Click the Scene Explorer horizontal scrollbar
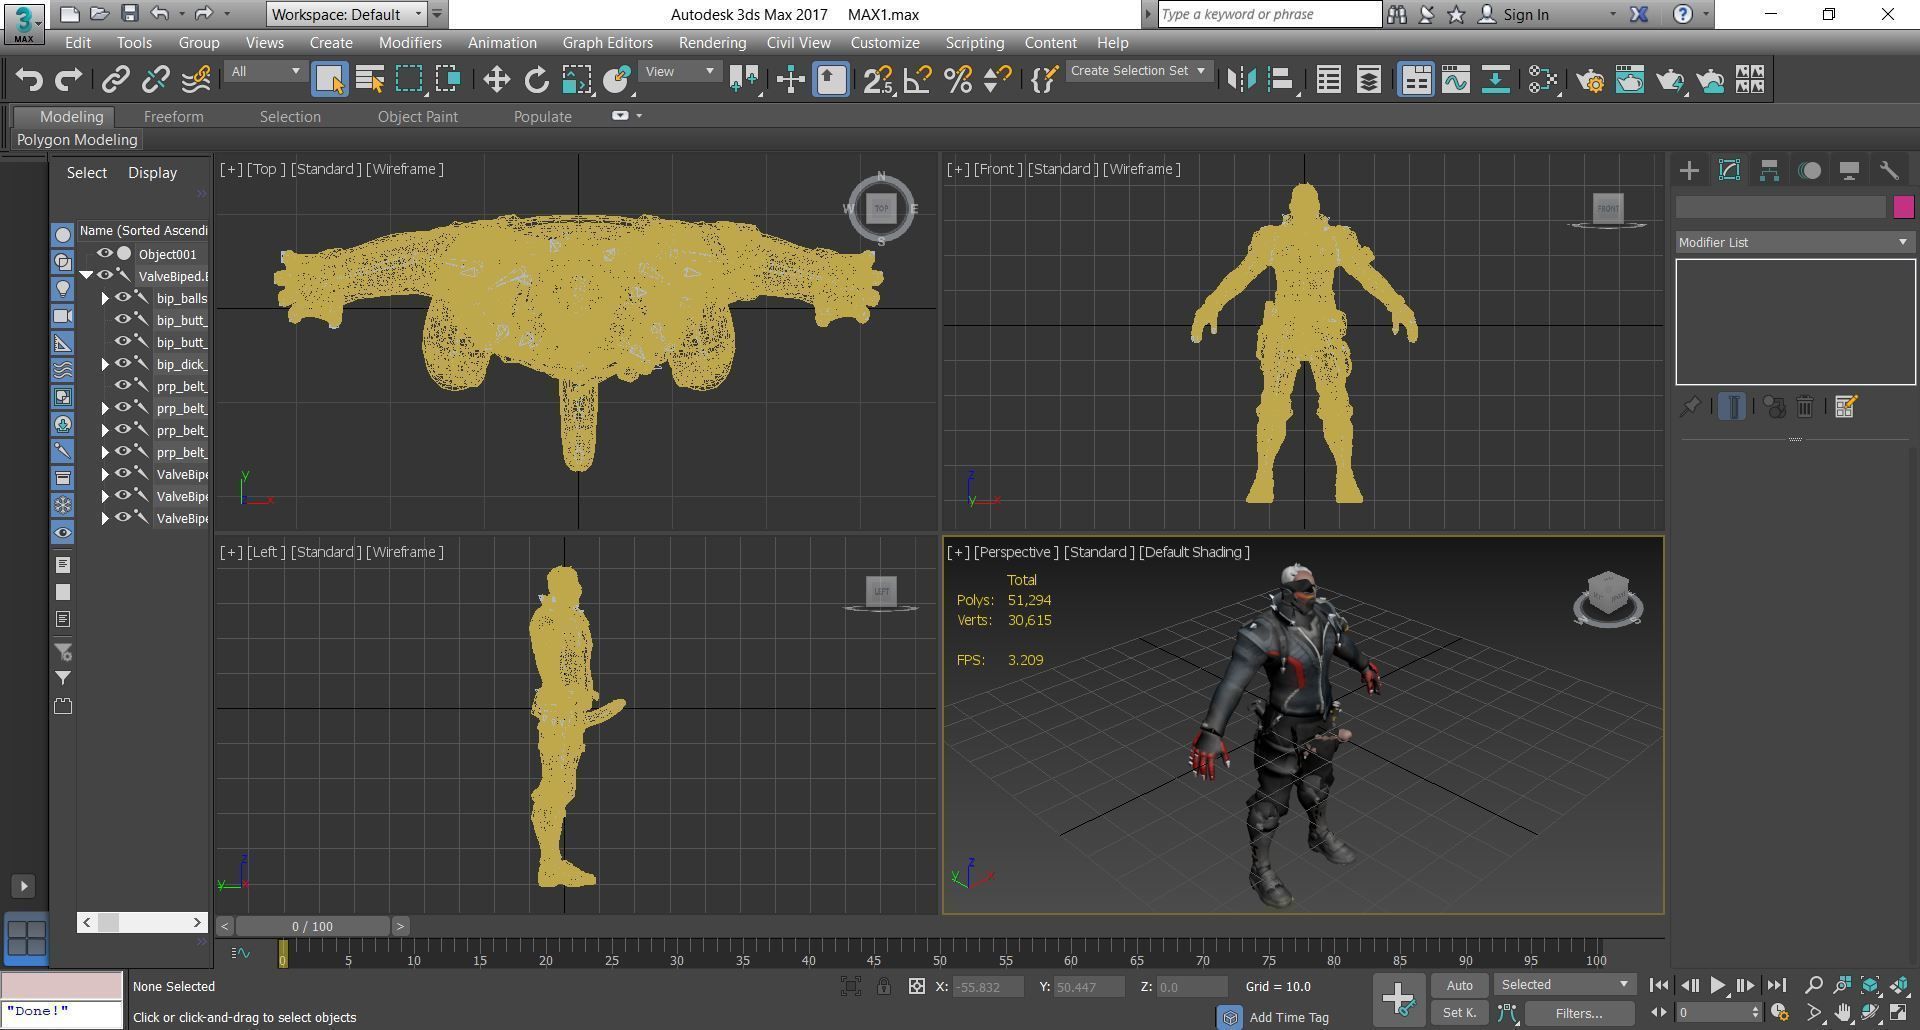Viewport: 1920px width, 1030px height. pos(142,922)
